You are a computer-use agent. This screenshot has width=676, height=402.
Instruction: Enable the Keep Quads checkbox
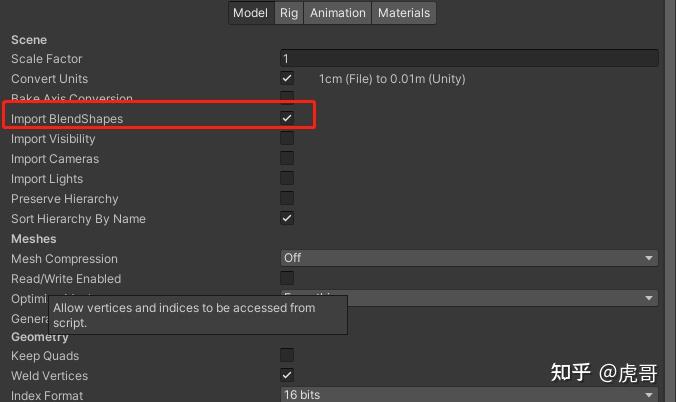coord(287,355)
